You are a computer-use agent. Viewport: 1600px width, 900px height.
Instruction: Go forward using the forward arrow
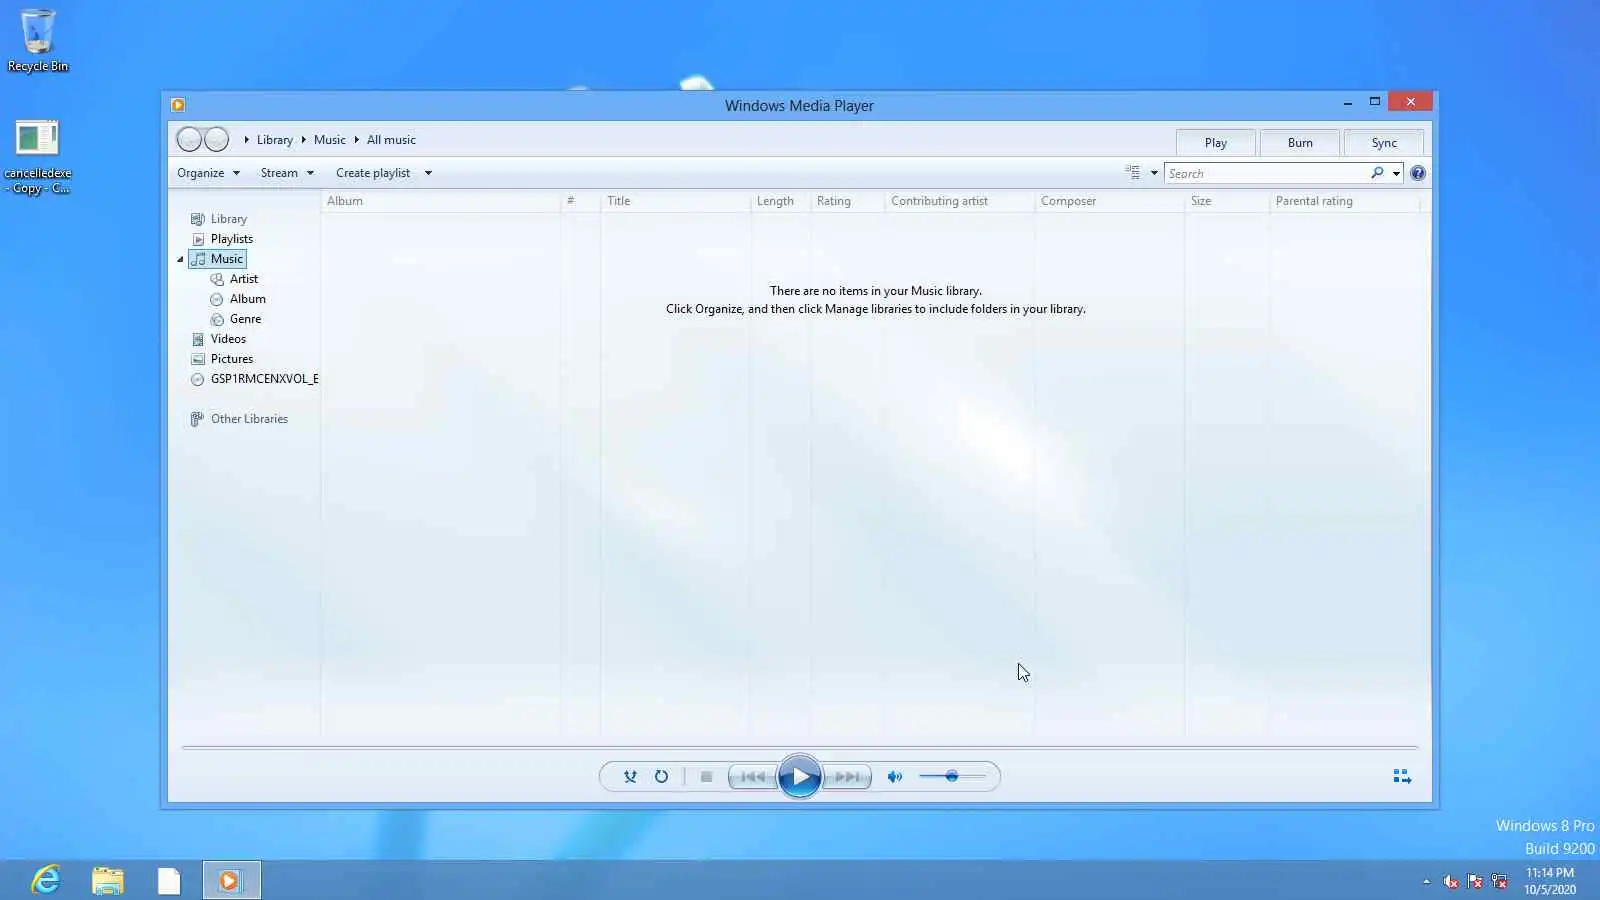tap(216, 140)
